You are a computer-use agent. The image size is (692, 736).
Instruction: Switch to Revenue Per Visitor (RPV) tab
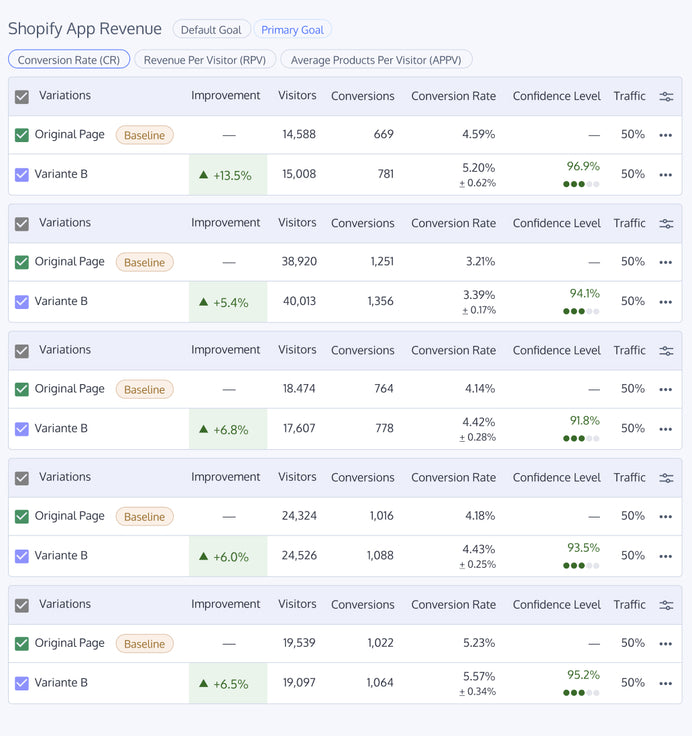pyautogui.click(x=204, y=60)
